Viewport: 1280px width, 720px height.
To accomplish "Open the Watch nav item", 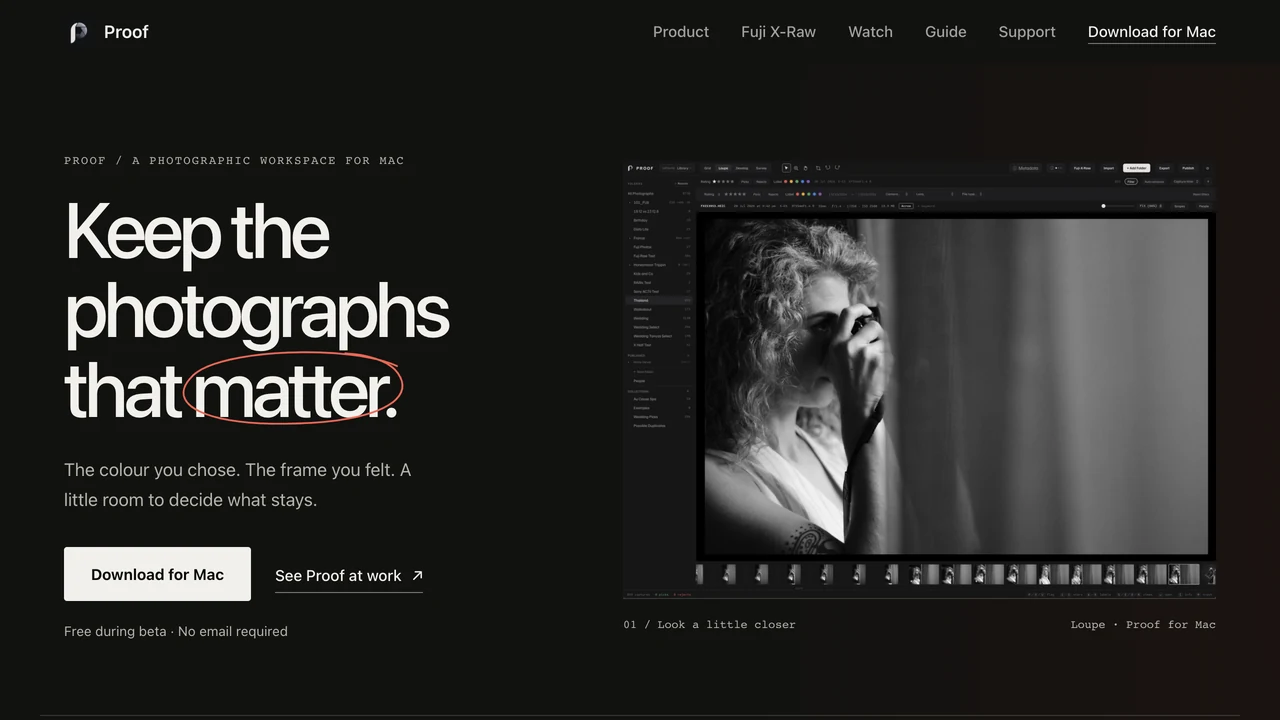I will point(870,32).
